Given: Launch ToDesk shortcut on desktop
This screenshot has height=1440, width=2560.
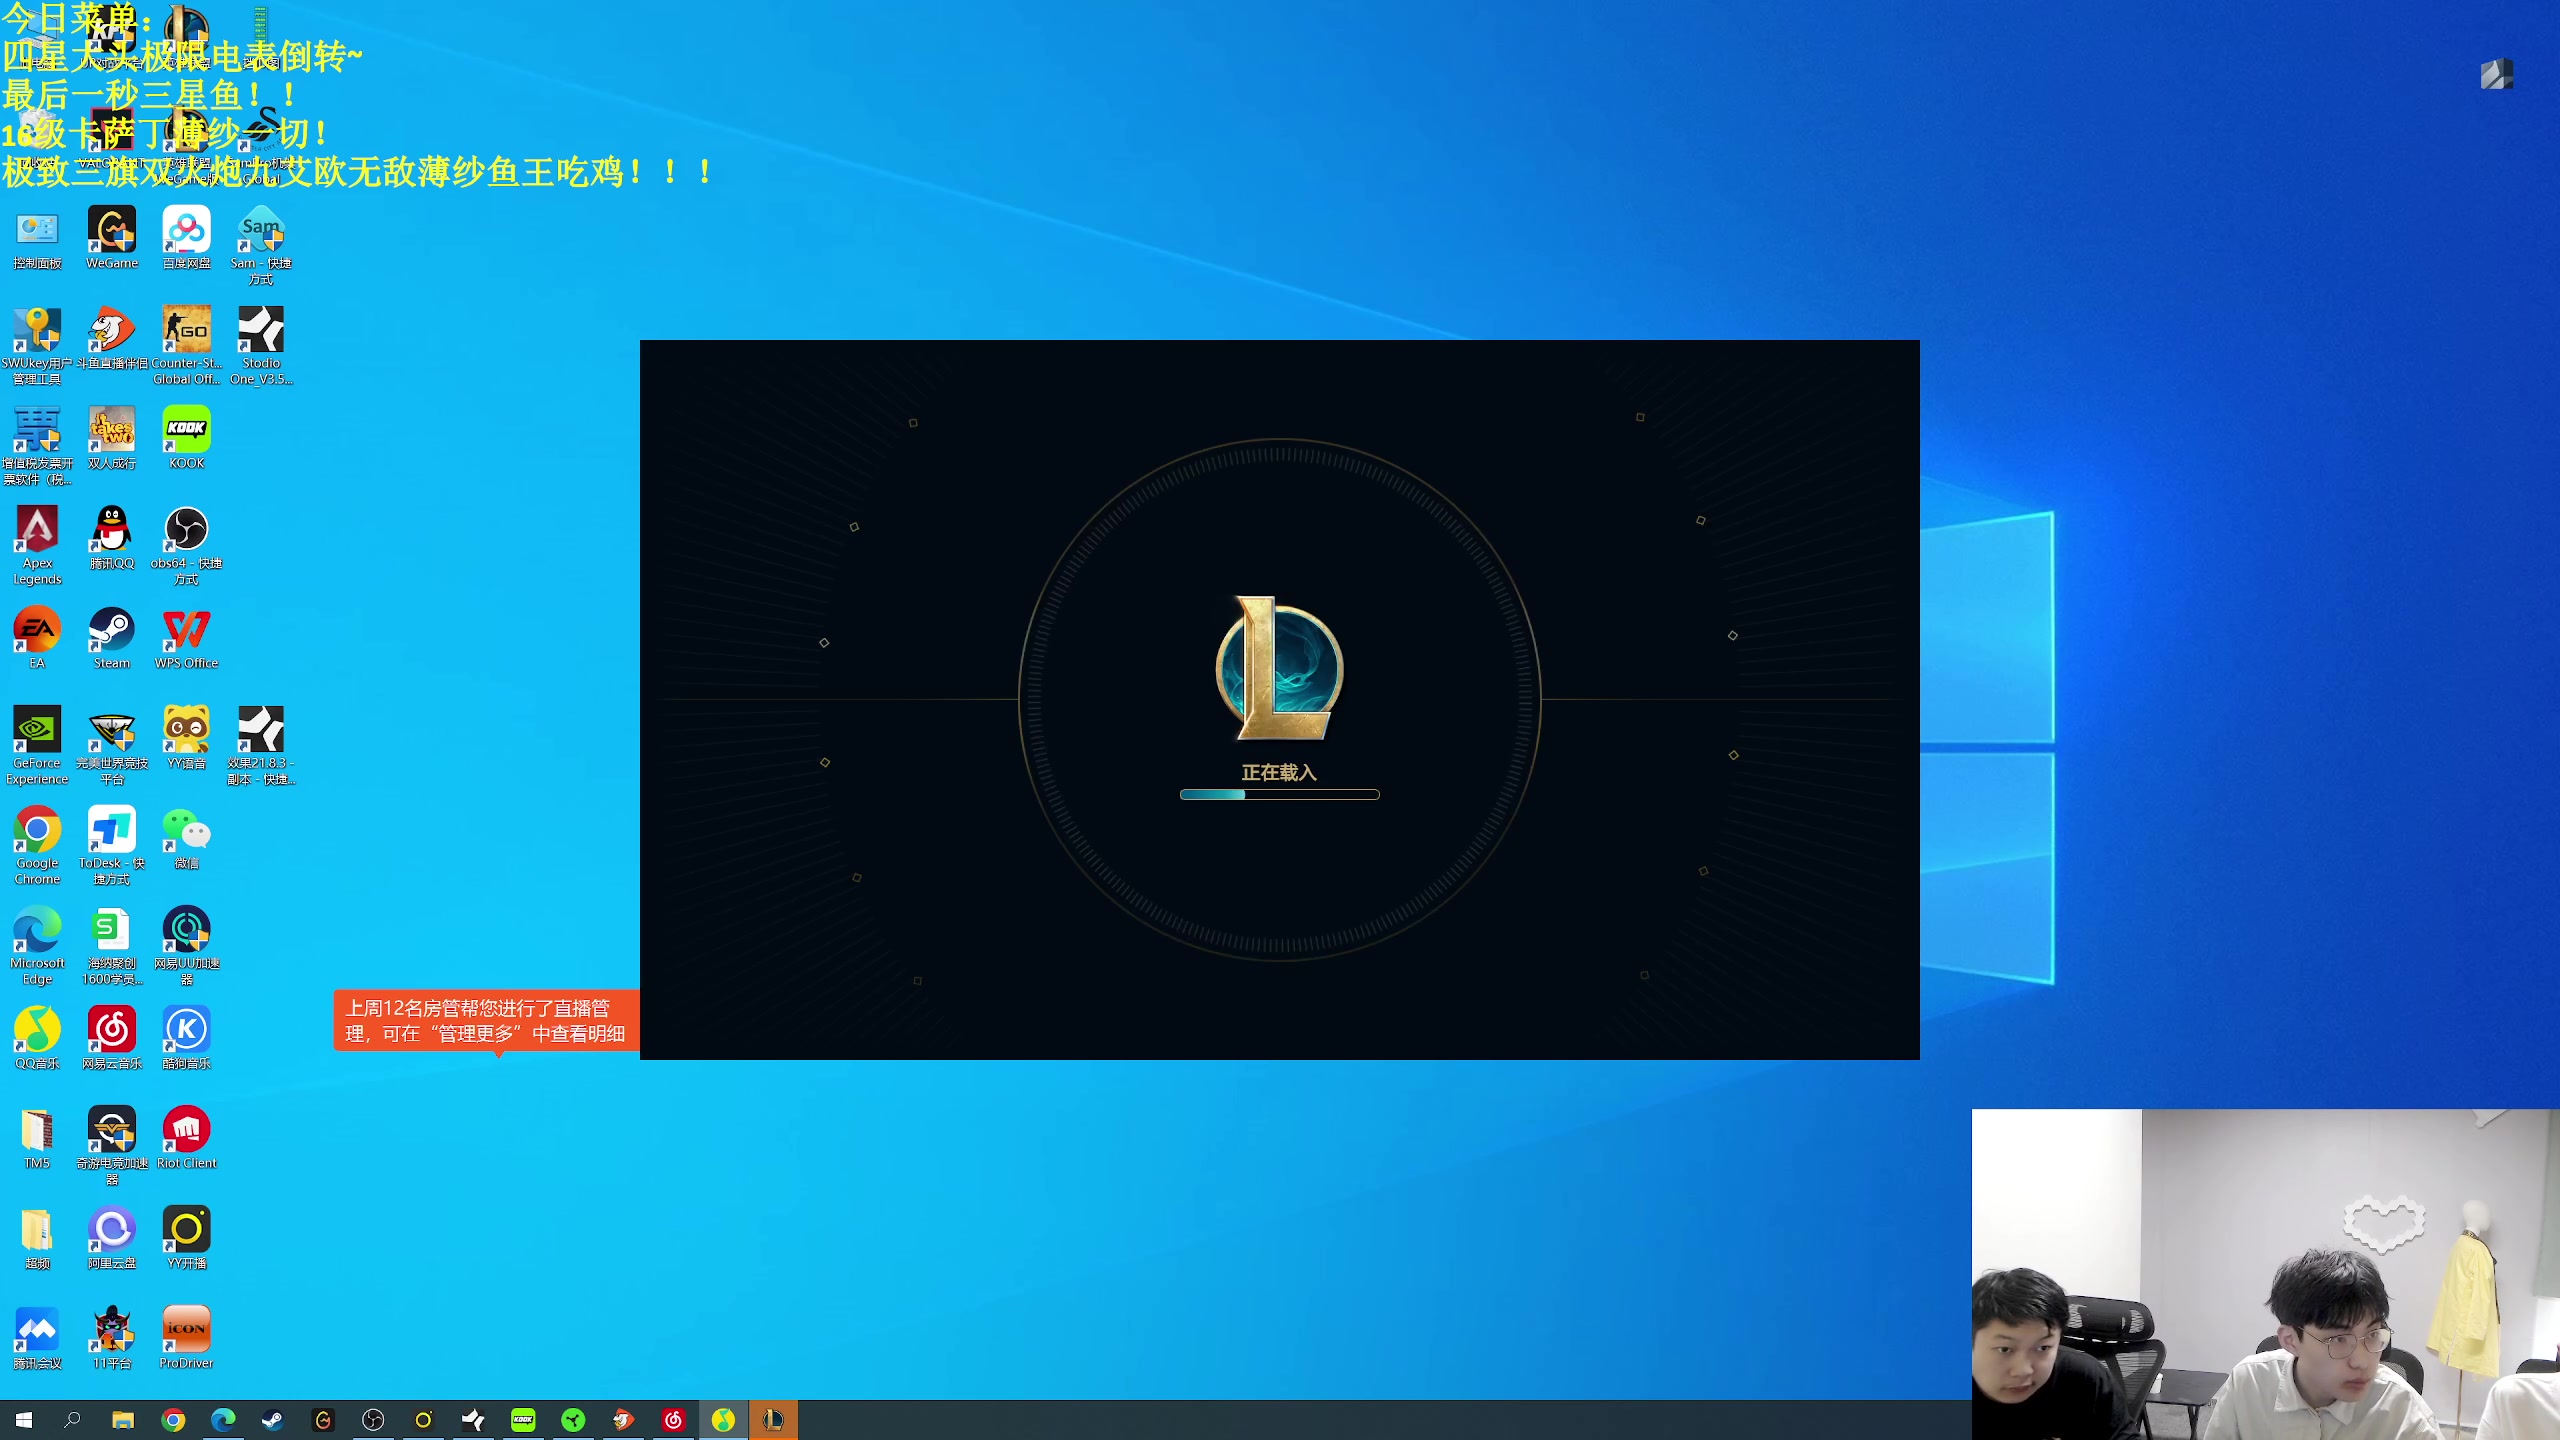Looking at the screenshot, I should (x=112, y=846).
